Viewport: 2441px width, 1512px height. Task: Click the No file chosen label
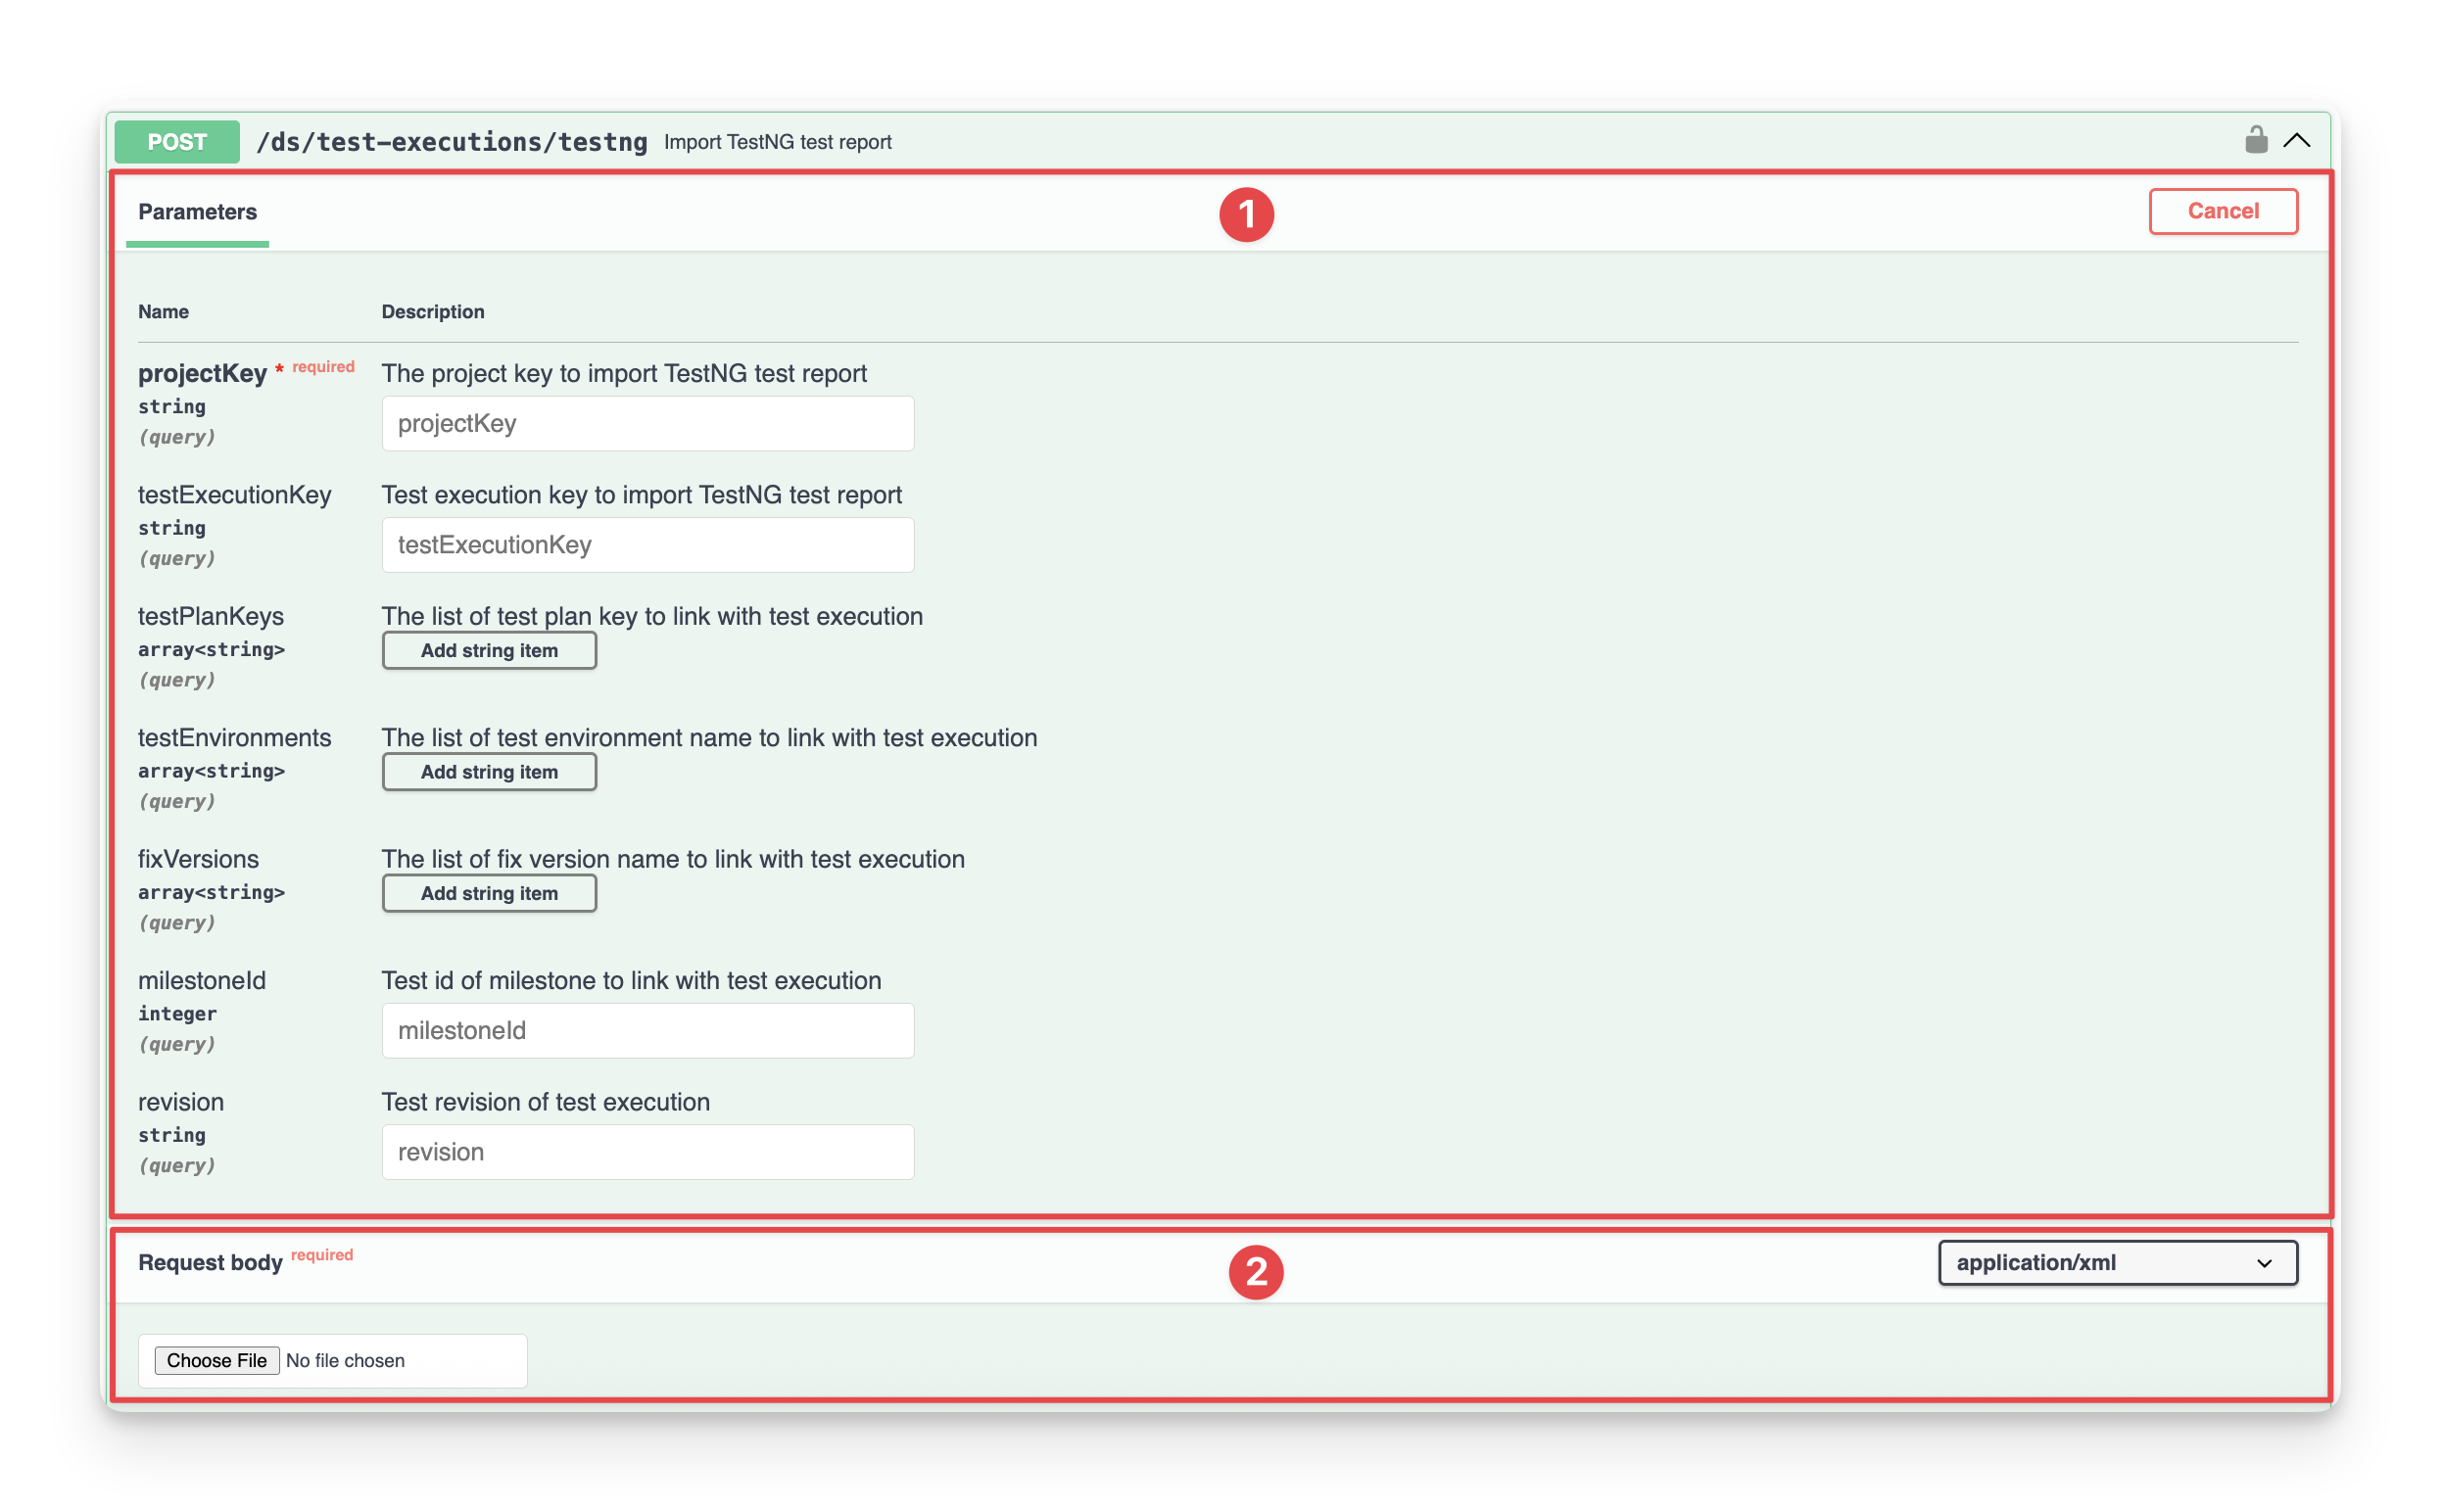(x=345, y=1361)
